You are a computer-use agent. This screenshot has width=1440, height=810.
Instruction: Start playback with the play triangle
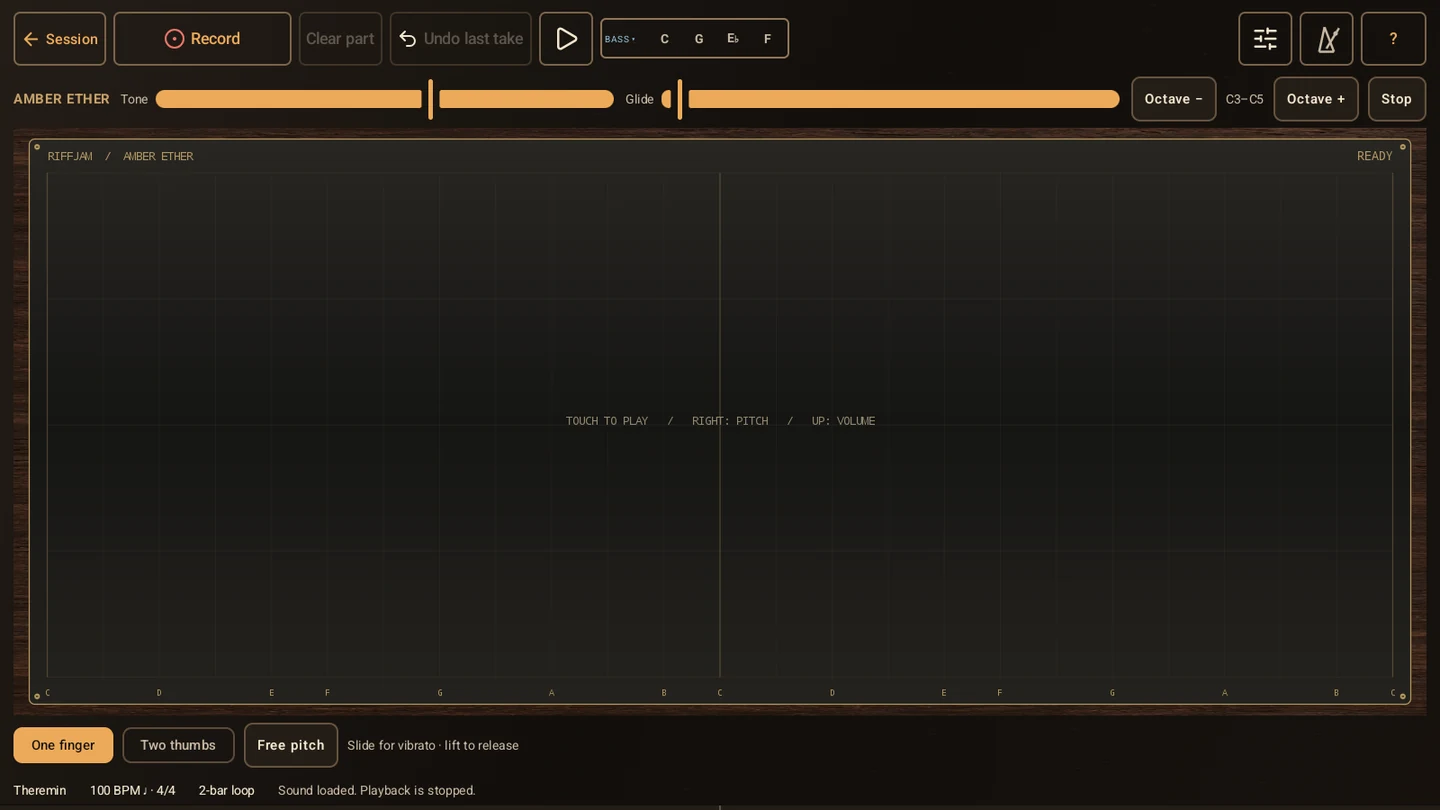tap(566, 39)
